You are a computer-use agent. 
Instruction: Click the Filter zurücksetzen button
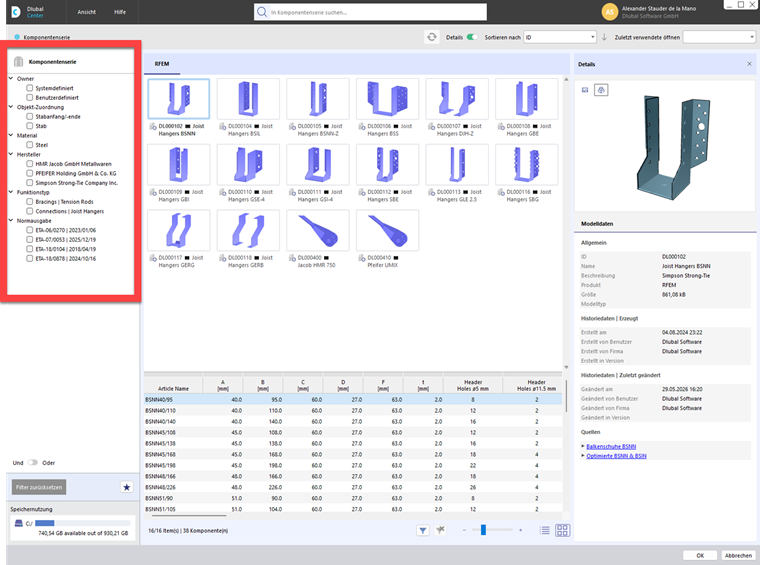pos(39,487)
